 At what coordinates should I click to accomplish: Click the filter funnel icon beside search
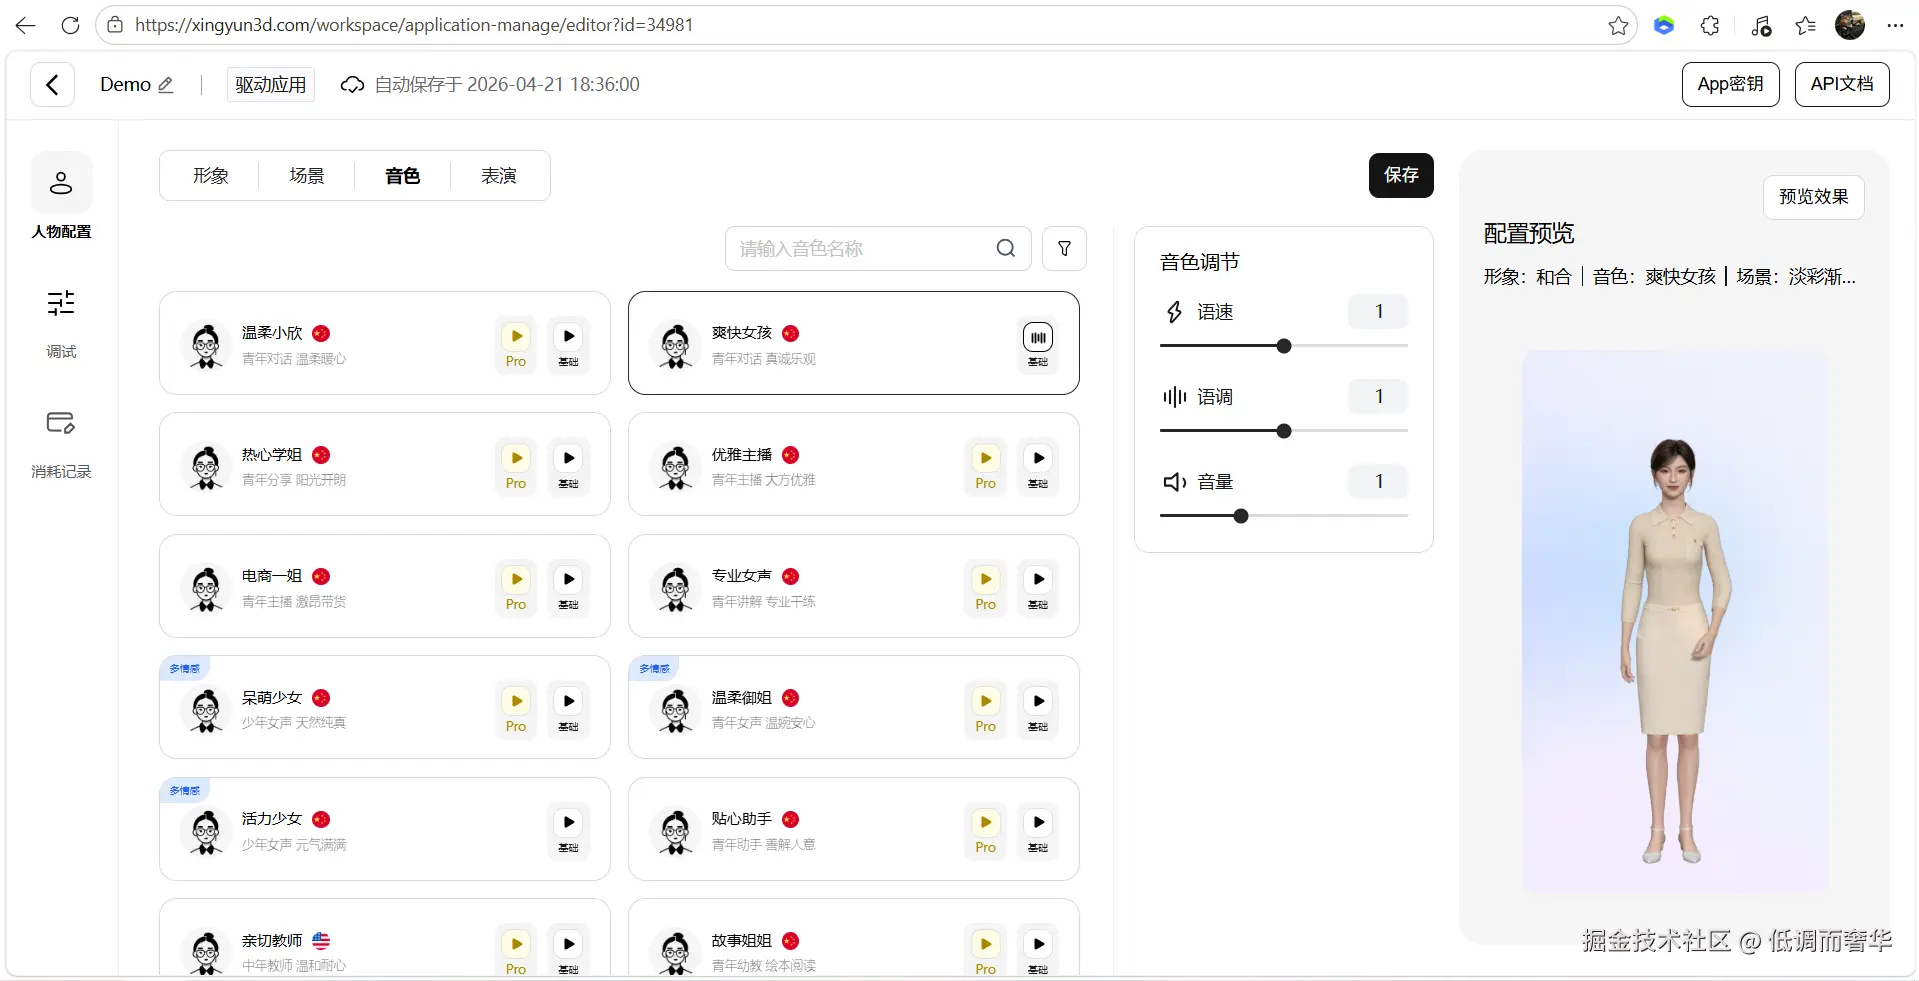point(1064,248)
